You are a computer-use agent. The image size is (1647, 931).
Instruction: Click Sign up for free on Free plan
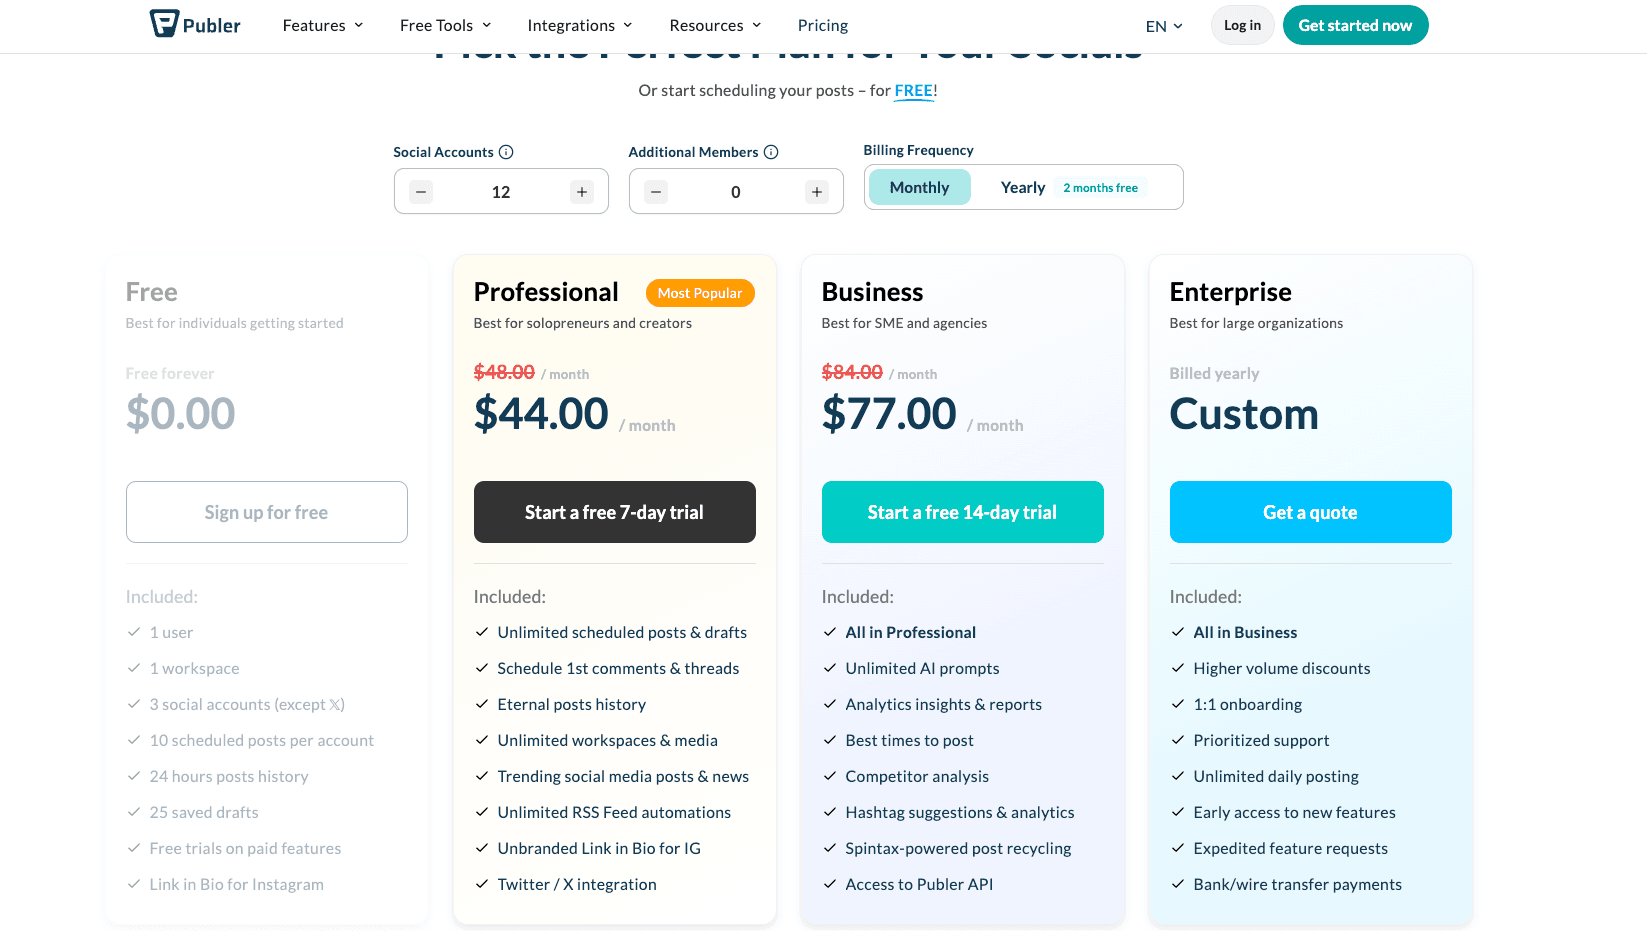click(266, 512)
